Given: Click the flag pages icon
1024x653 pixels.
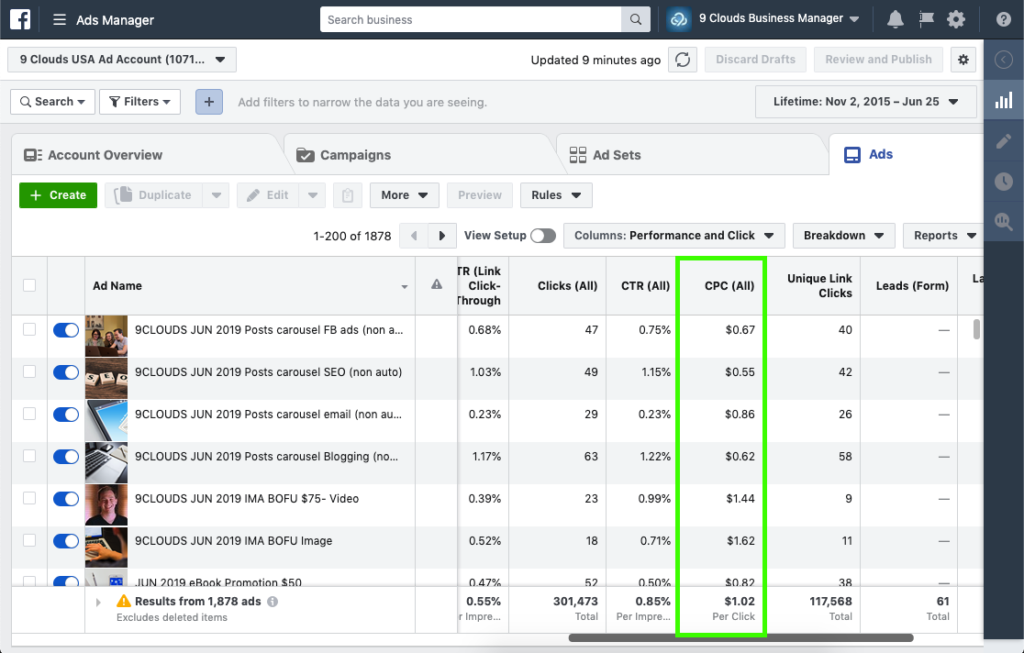Looking at the screenshot, I should click(926, 20).
